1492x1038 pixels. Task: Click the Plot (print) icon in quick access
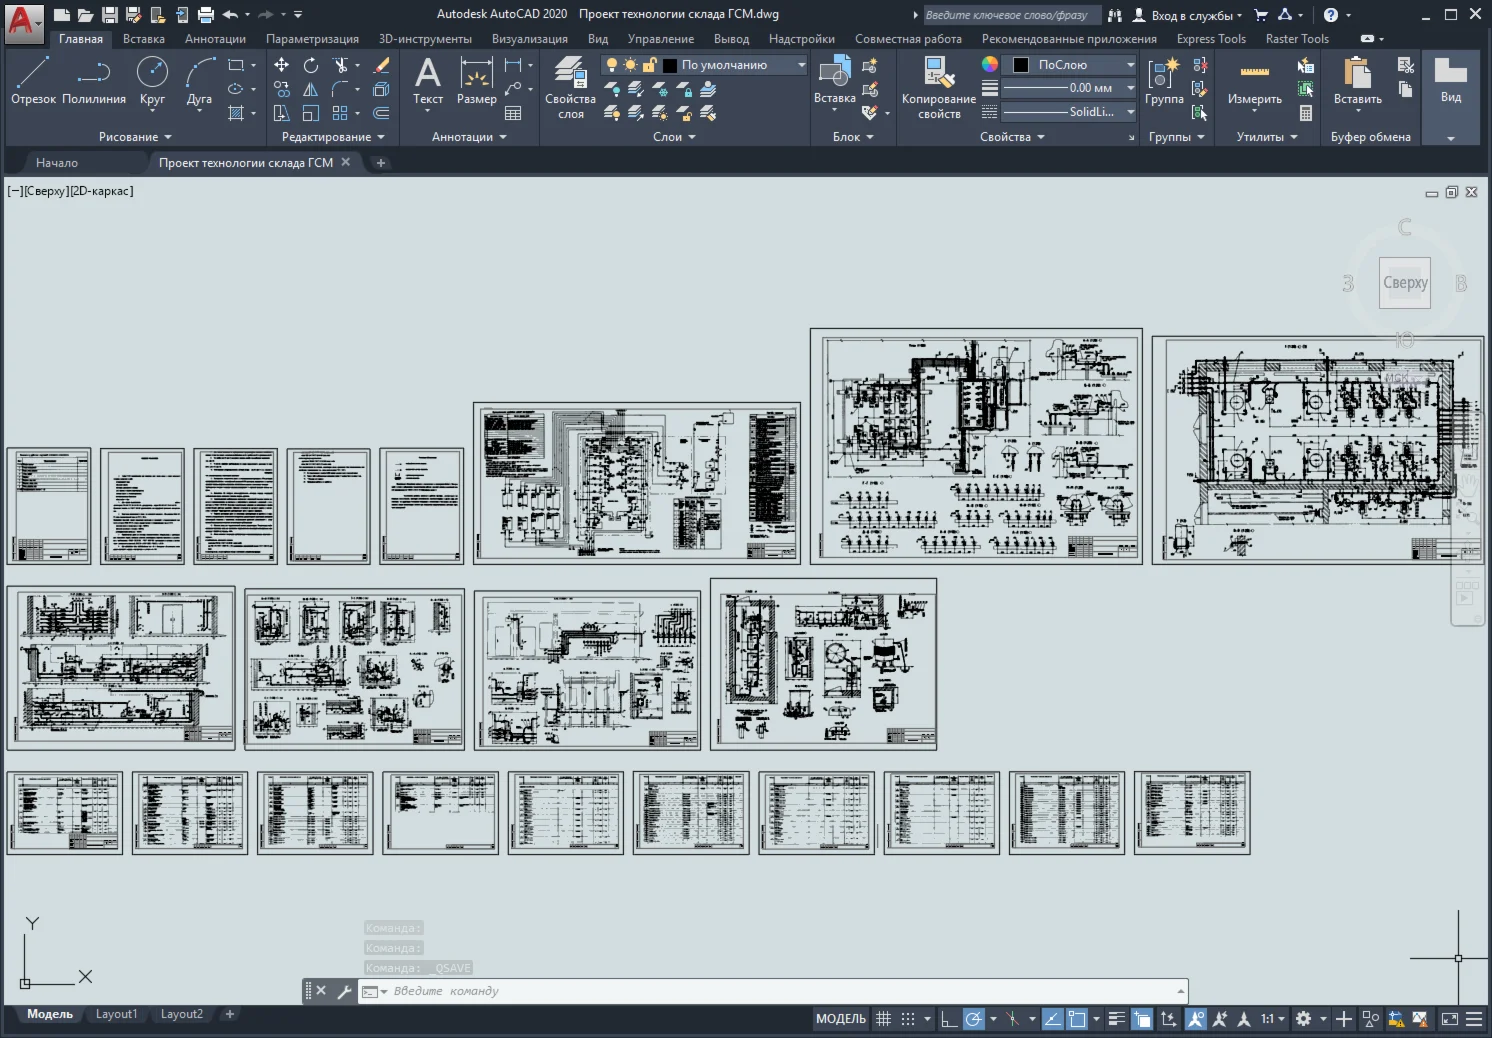point(206,15)
